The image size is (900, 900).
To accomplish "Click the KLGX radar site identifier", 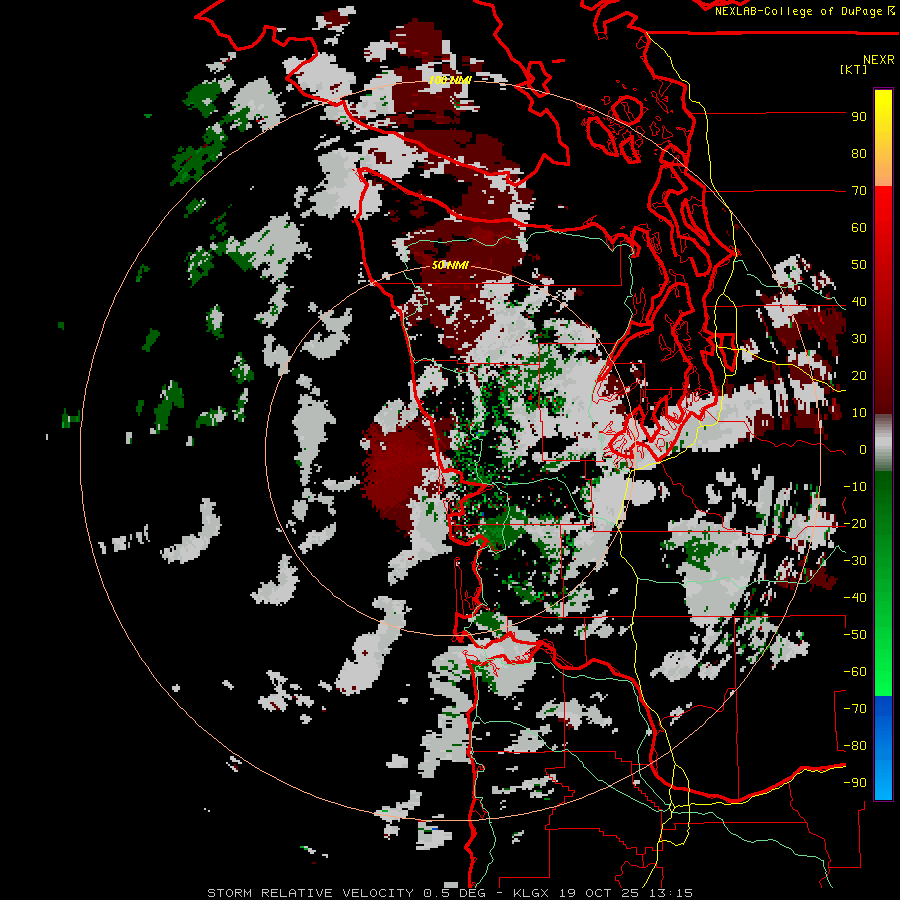I will pyautogui.click(x=532, y=893).
